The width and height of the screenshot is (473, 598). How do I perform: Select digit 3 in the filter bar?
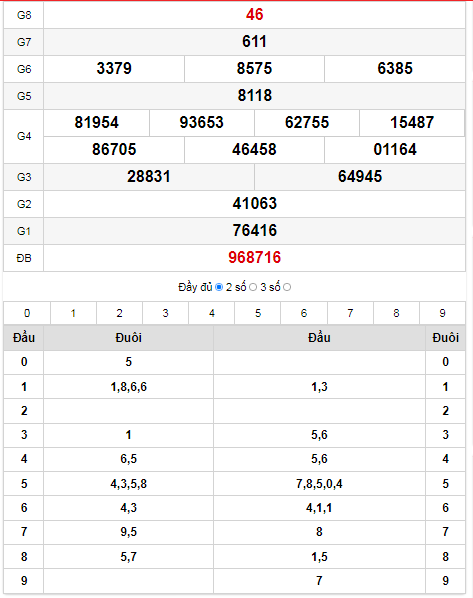click(166, 313)
